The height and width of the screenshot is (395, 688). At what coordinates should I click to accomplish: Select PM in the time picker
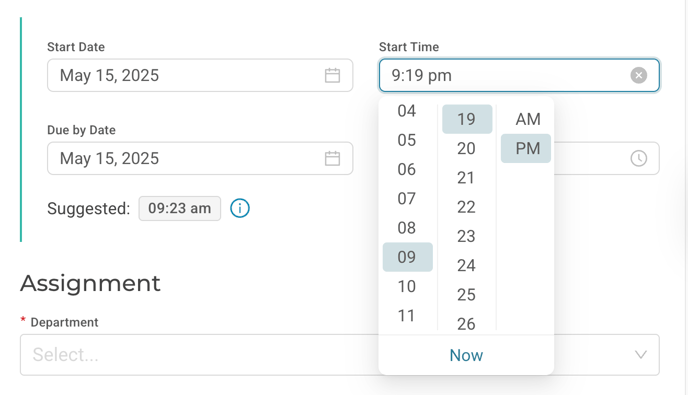tap(526, 148)
